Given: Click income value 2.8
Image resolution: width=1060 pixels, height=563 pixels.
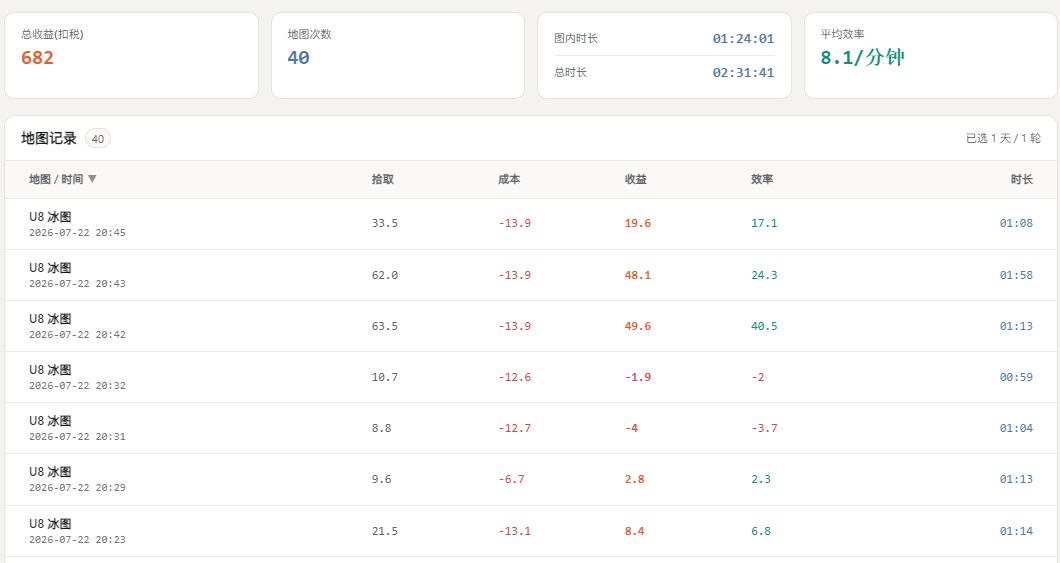Looking at the screenshot, I should coord(634,479).
